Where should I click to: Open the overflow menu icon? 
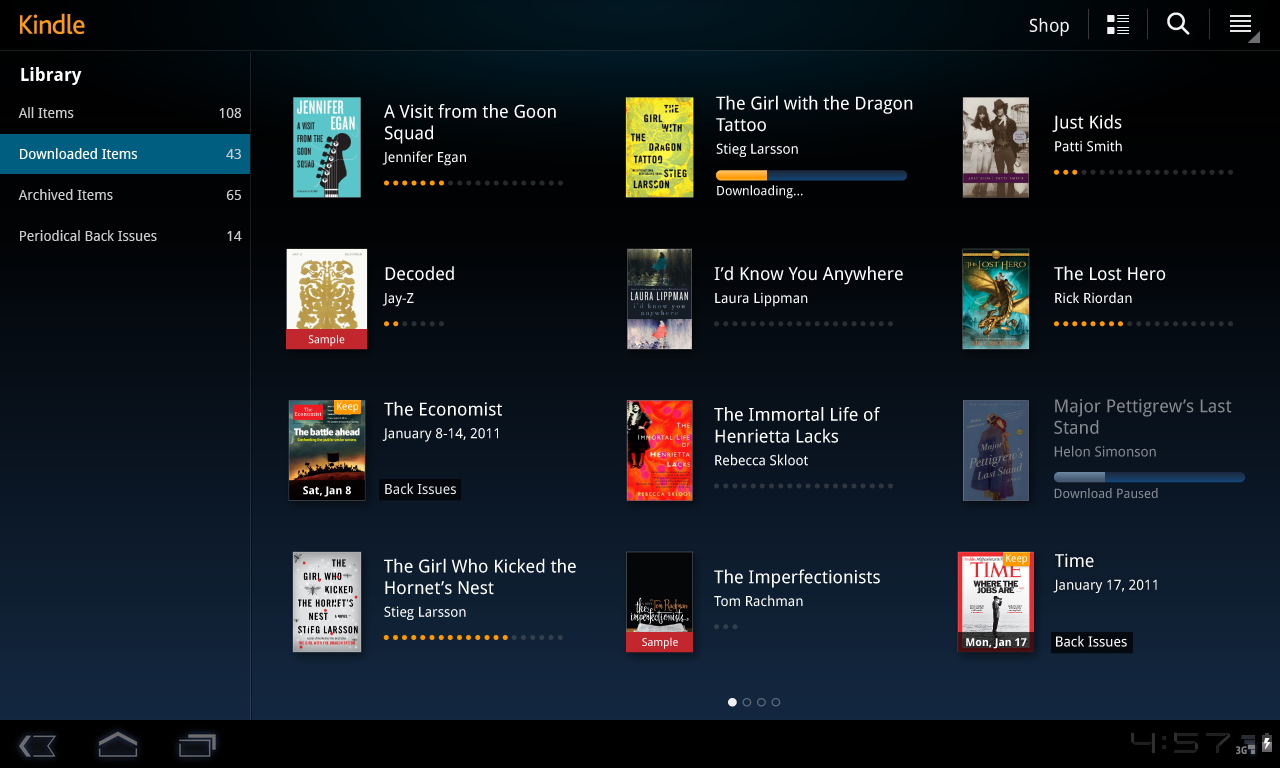pos(1241,25)
